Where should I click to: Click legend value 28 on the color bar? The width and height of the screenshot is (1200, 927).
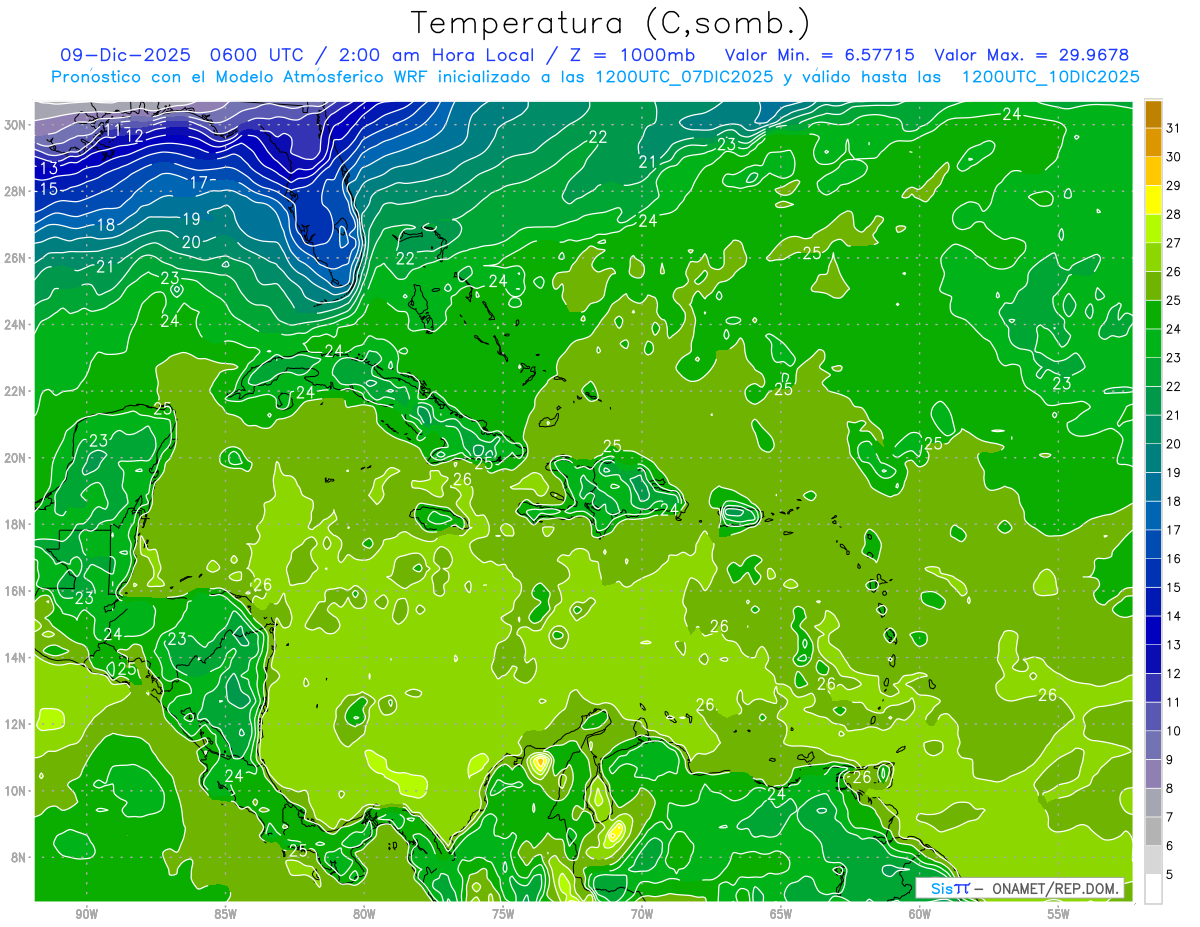(1173, 213)
